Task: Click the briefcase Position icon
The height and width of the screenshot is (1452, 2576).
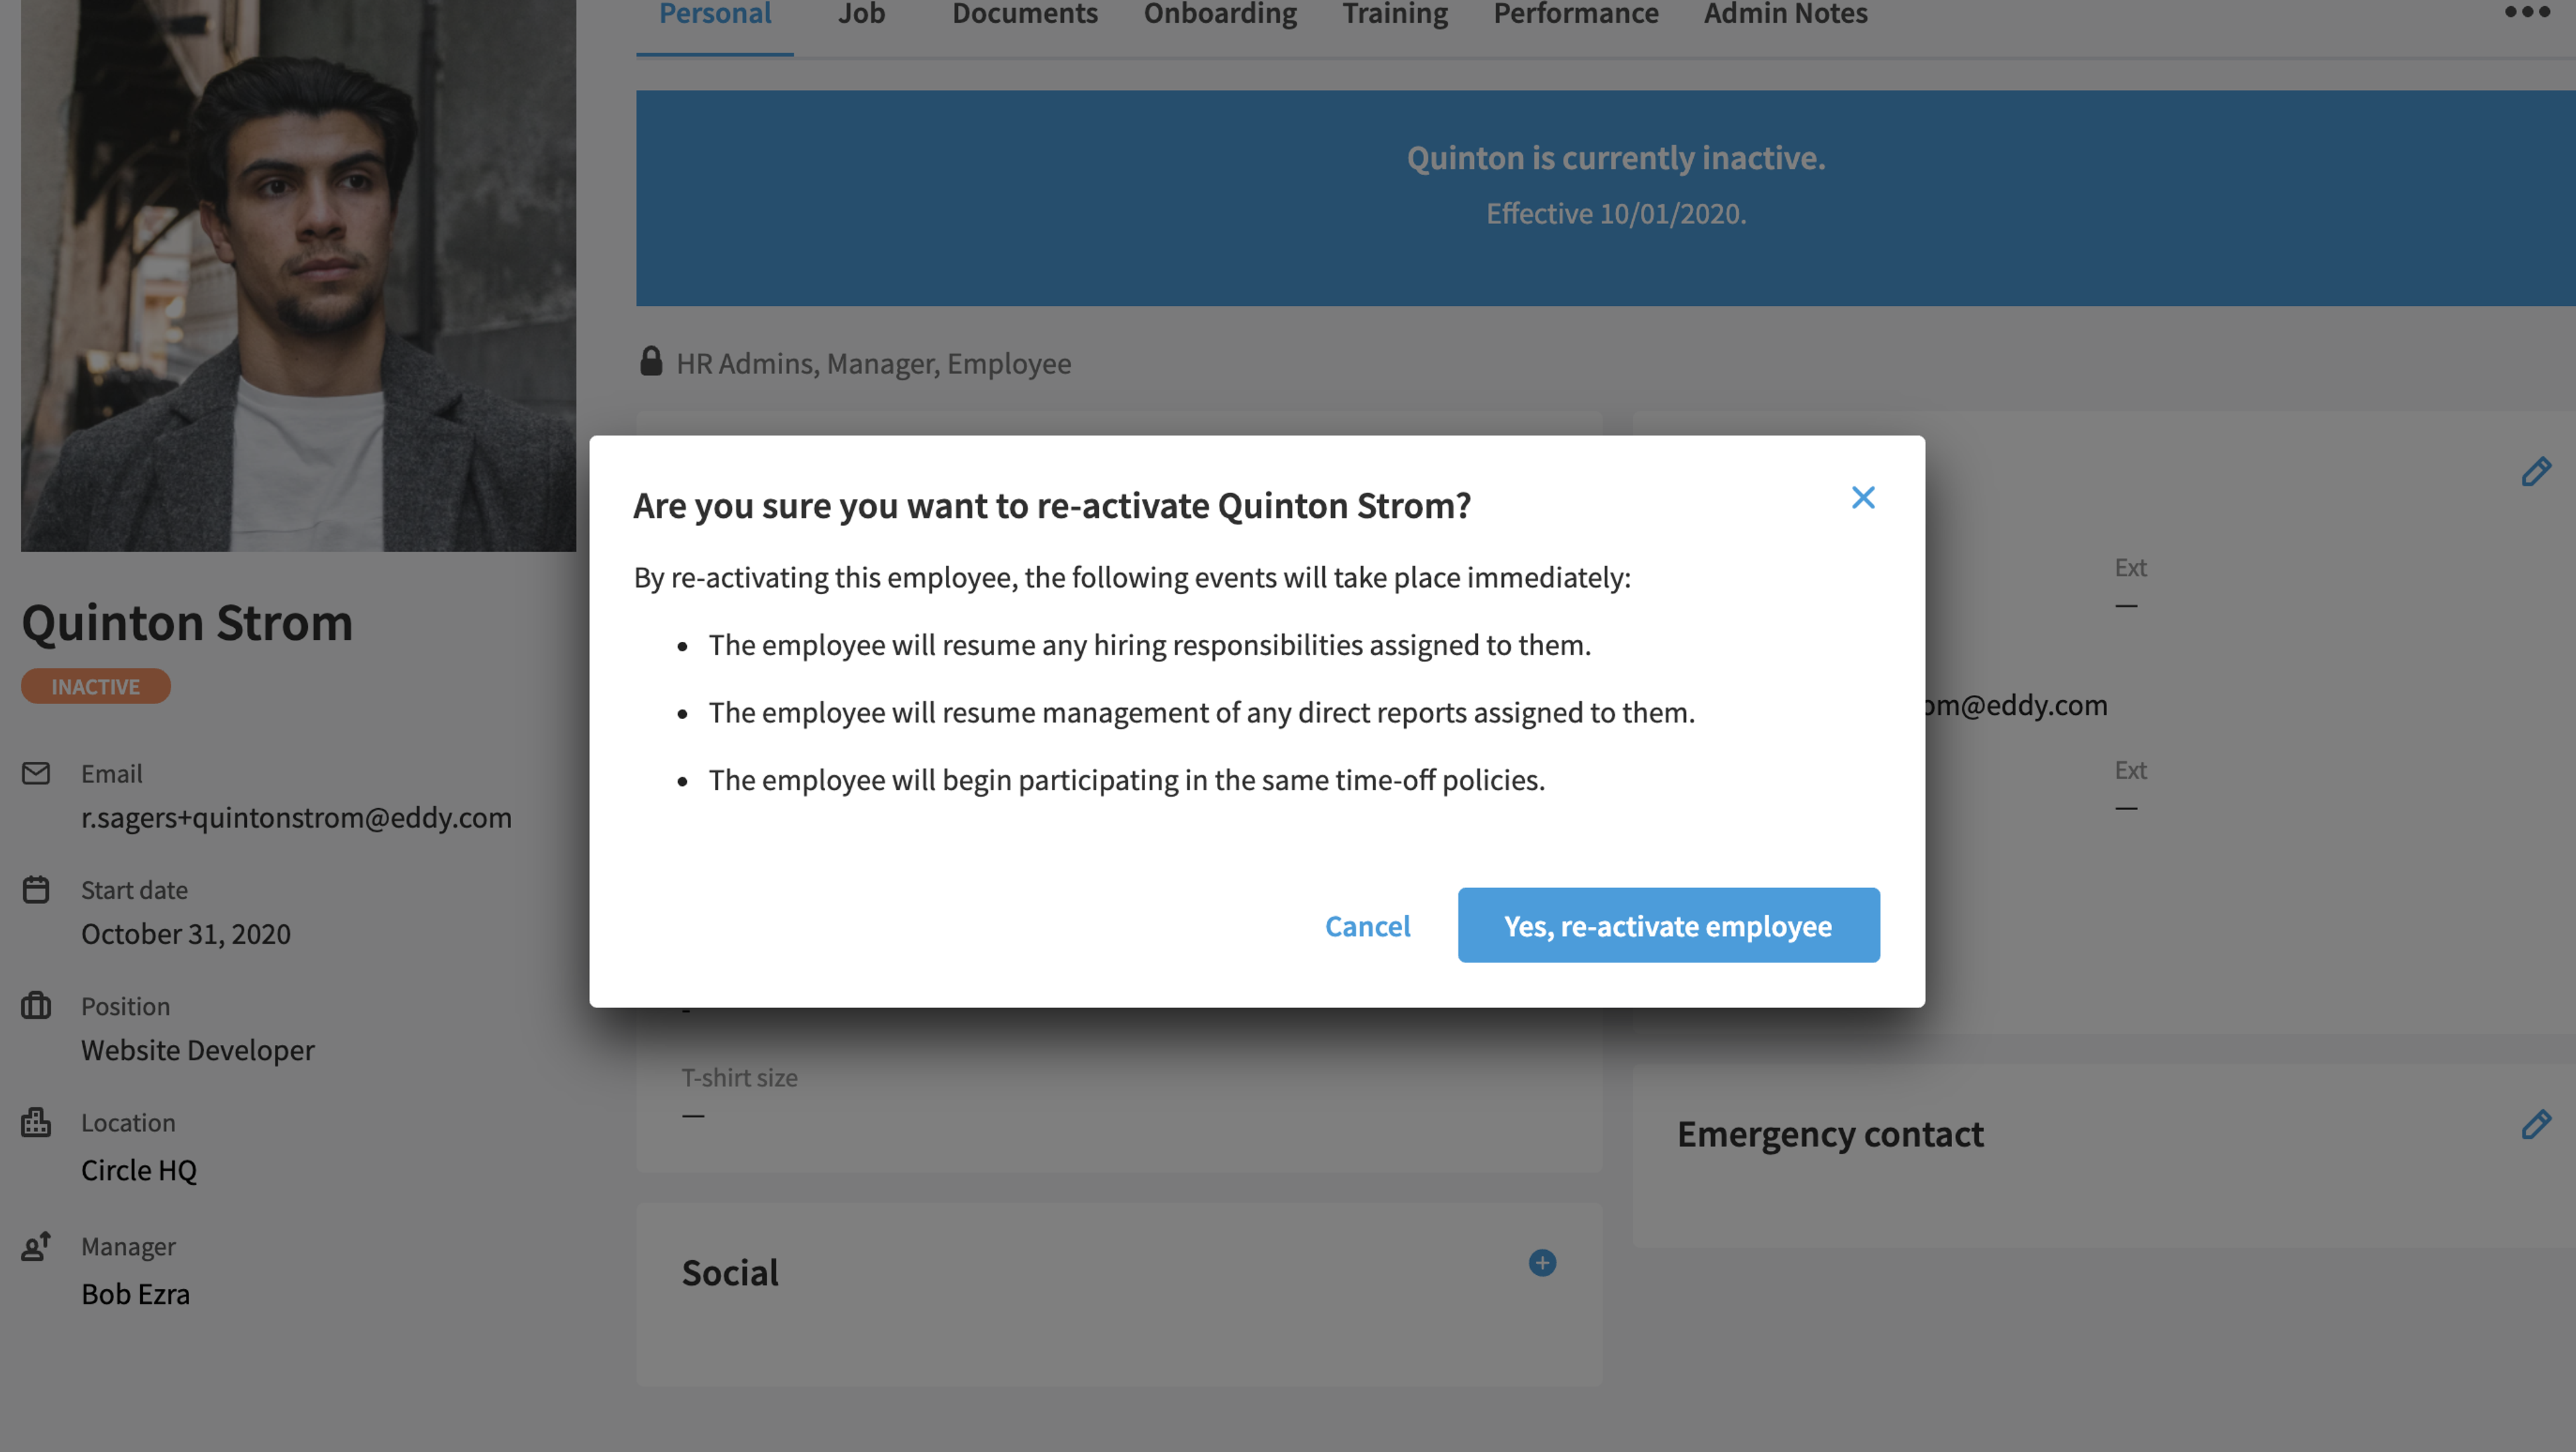Action: click(x=36, y=1005)
